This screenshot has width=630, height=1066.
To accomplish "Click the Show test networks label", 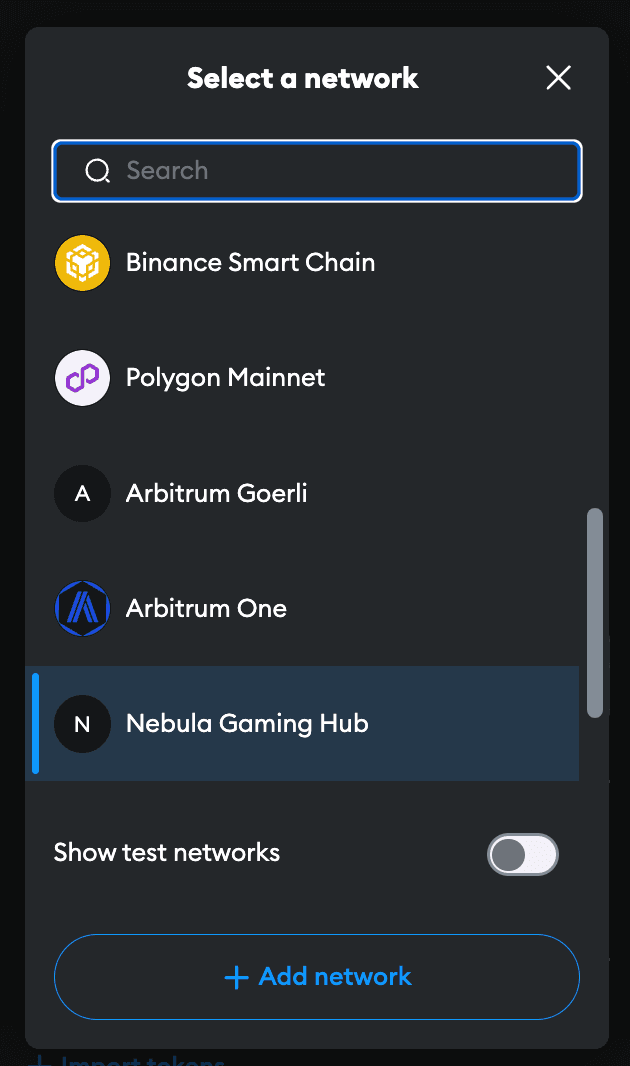I will [167, 853].
